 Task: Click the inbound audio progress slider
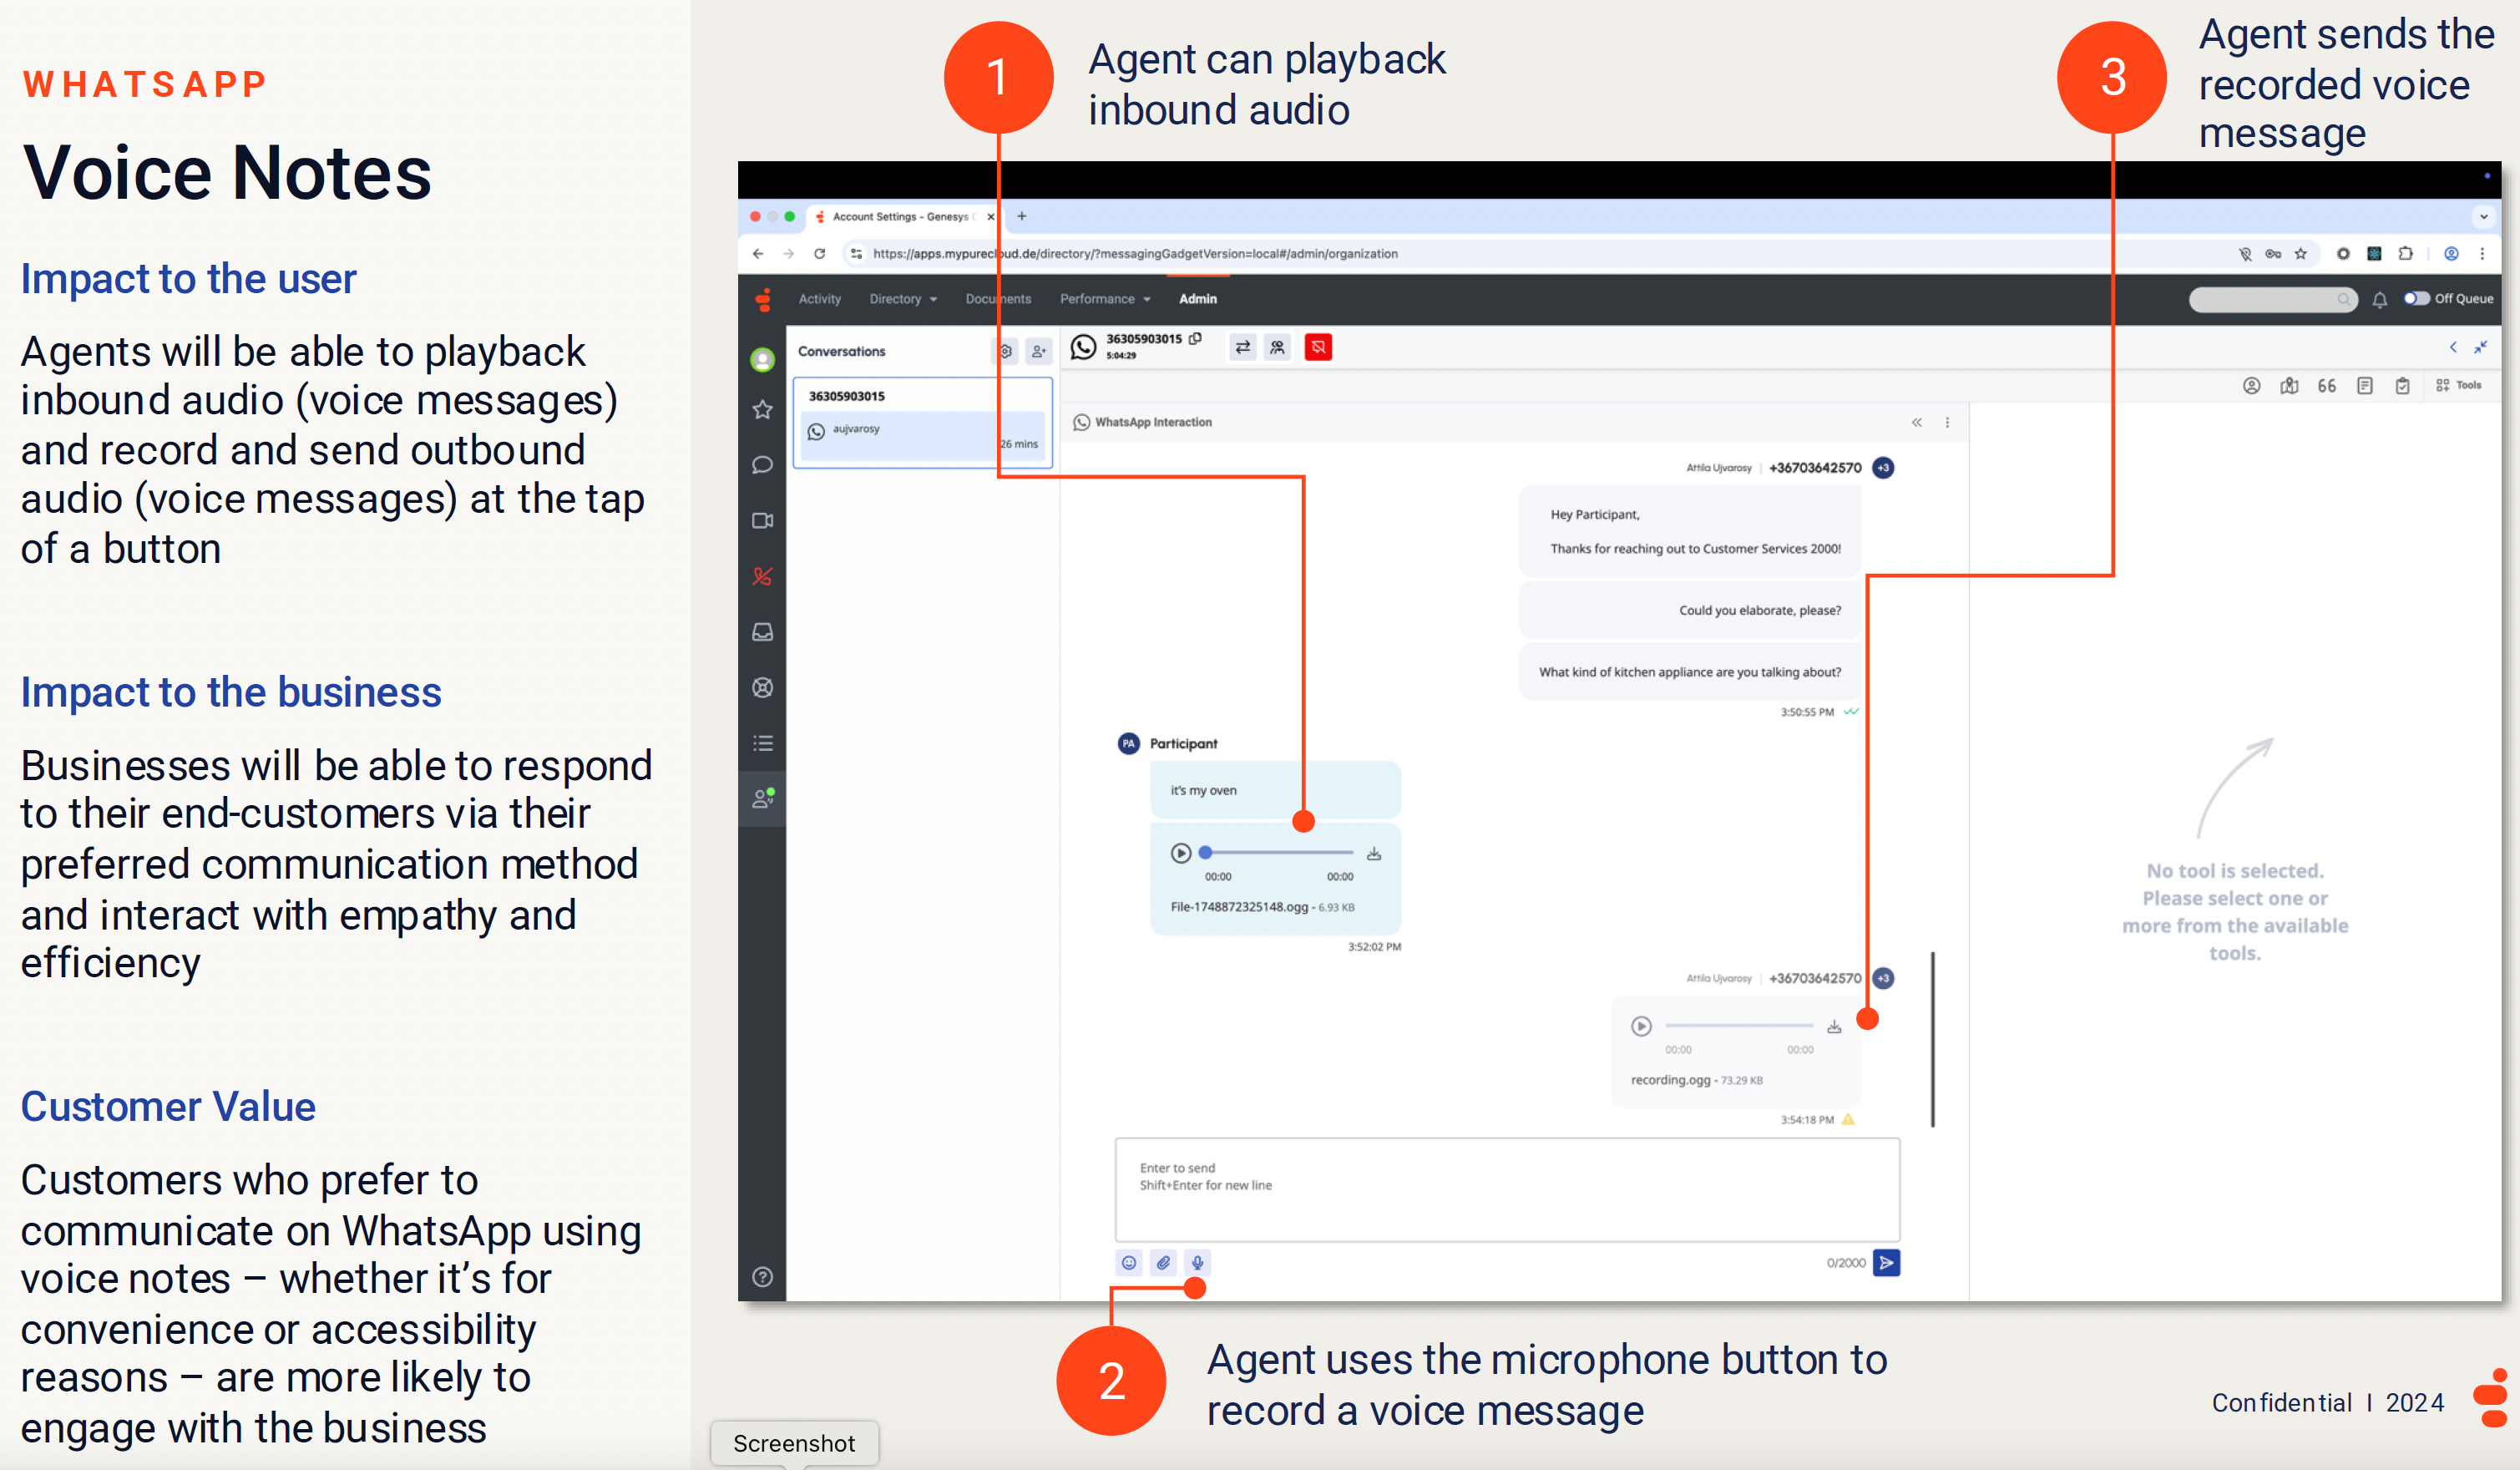tap(1280, 853)
